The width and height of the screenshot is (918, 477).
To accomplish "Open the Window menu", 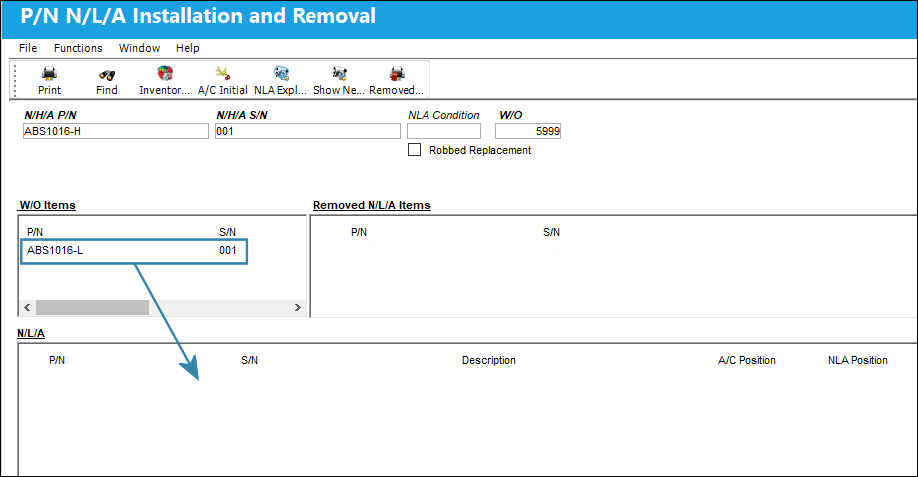I will coord(139,48).
